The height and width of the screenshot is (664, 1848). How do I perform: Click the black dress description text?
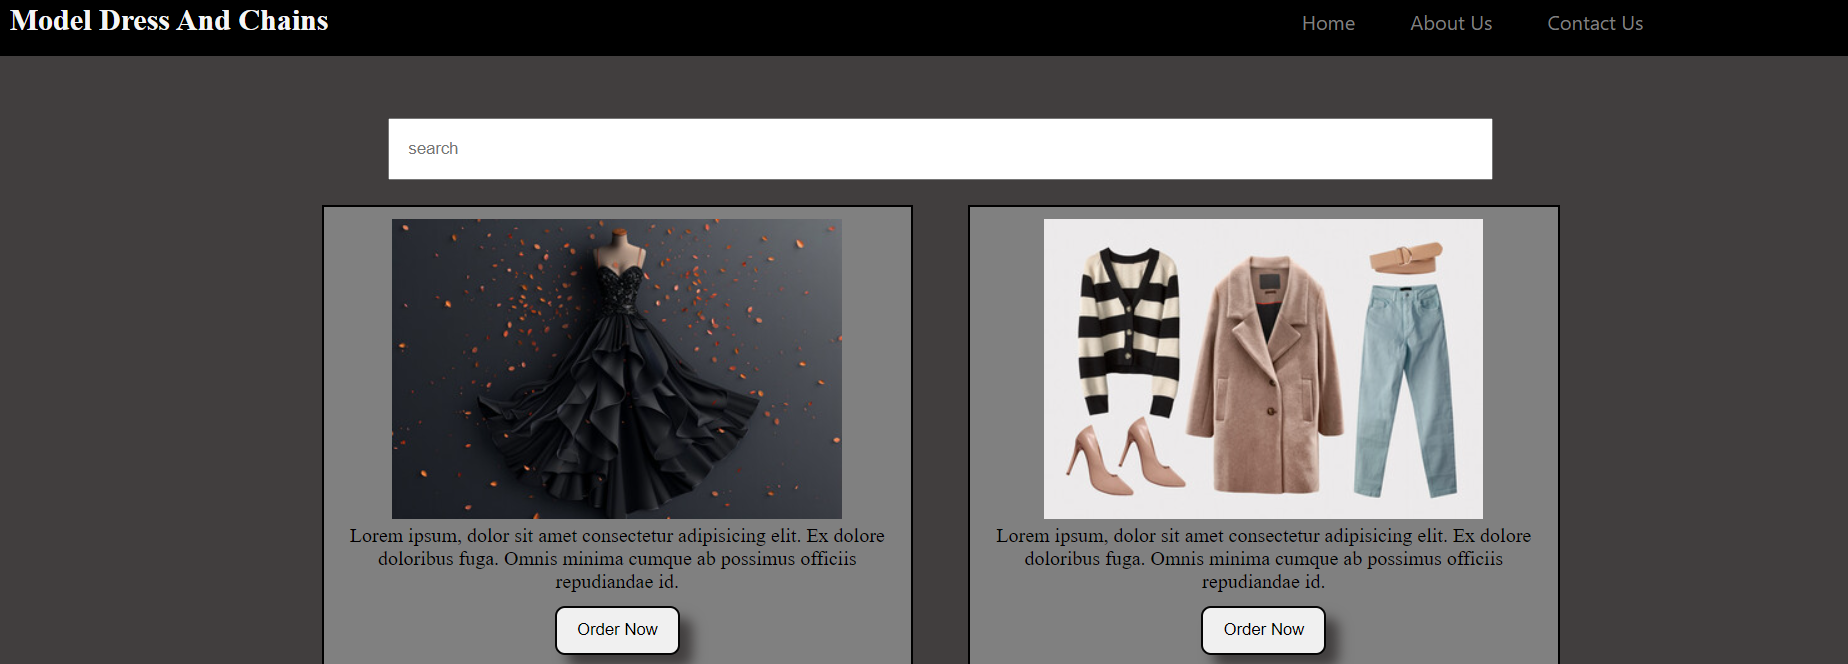tap(616, 559)
